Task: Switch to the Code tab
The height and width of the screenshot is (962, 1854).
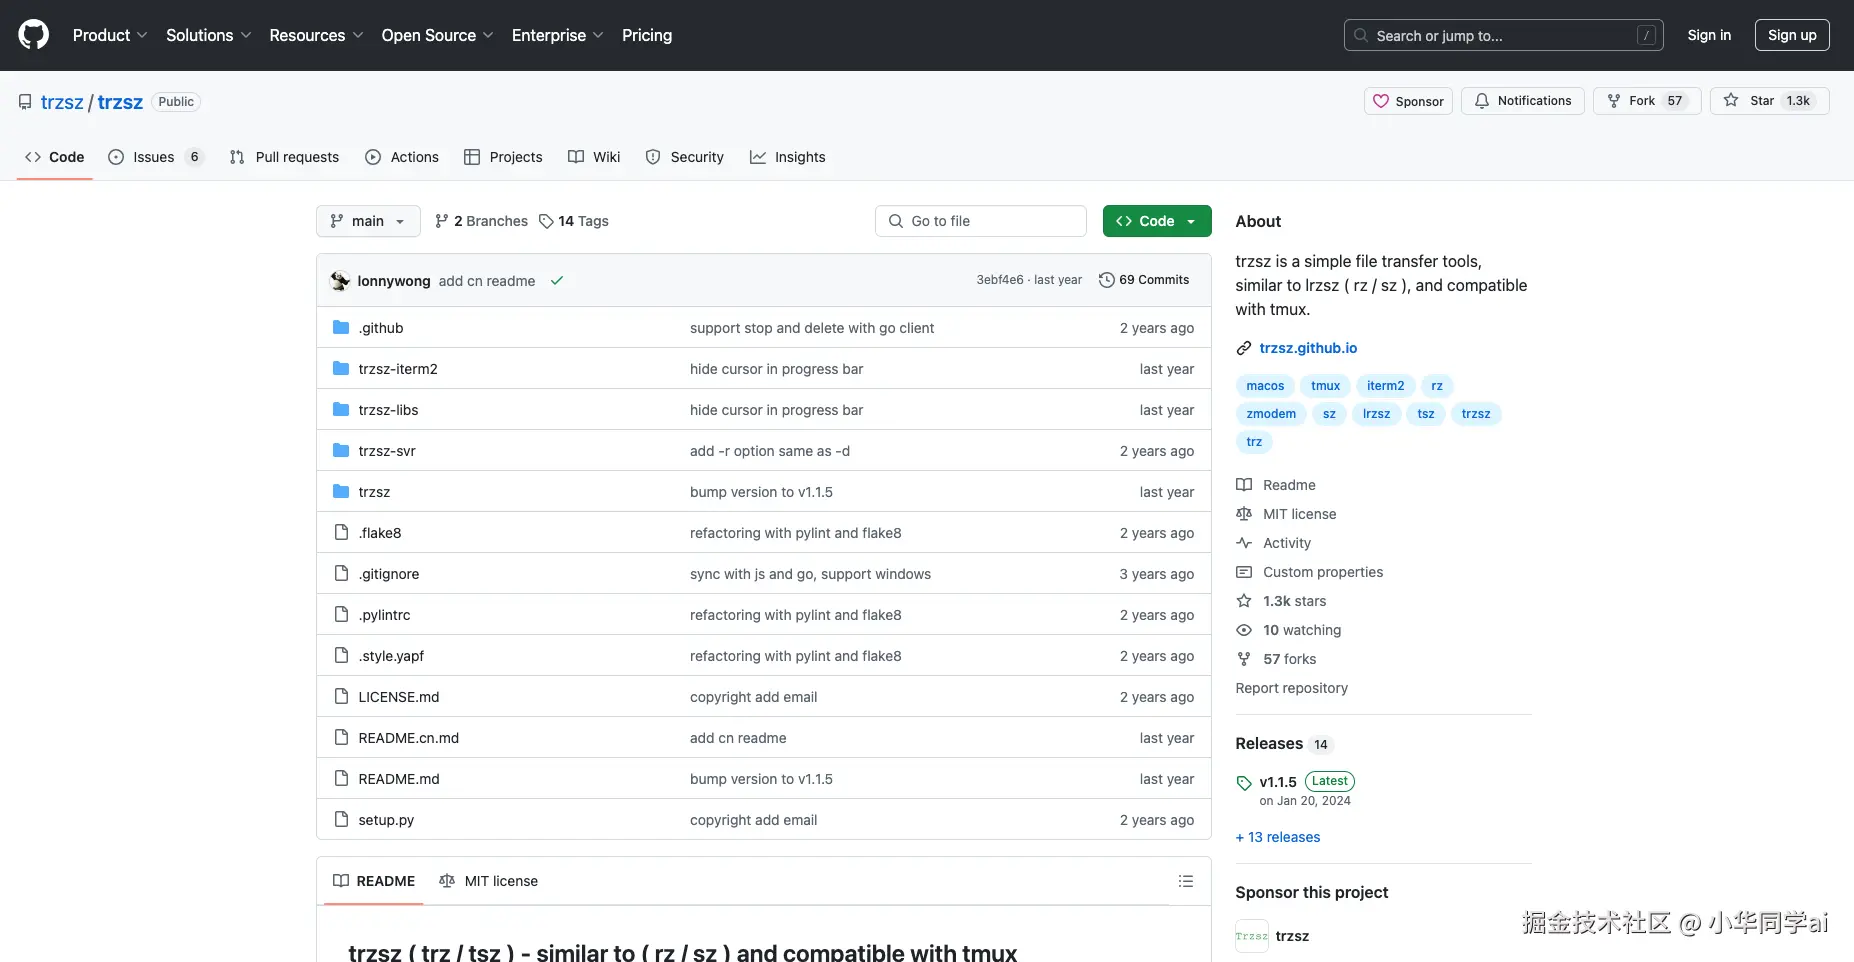Action: pyautogui.click(x=55, y=157)
